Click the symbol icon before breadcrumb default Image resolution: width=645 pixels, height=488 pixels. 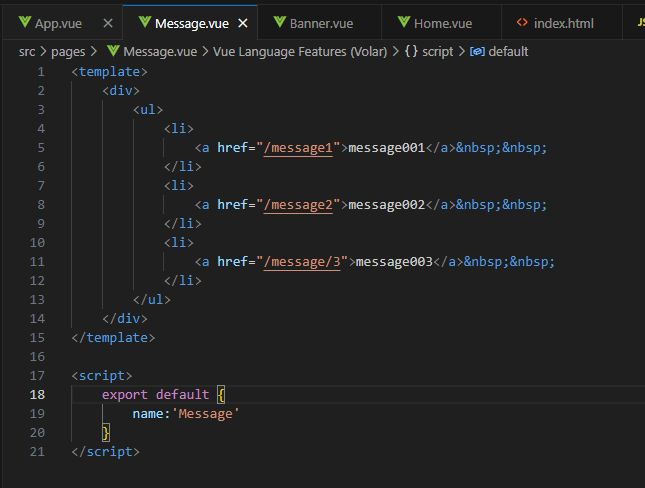click(477, 51)
